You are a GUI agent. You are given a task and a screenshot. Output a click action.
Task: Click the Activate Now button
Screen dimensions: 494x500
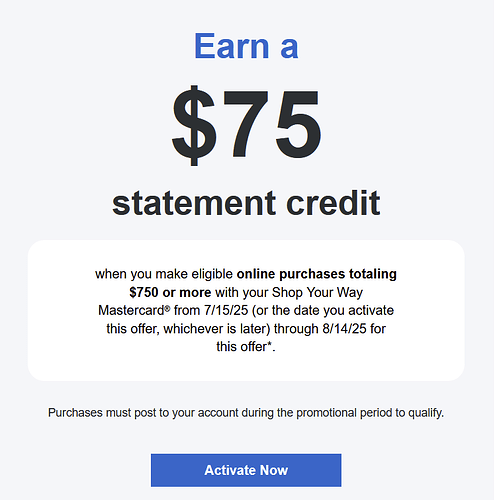[x=246, y=470]
